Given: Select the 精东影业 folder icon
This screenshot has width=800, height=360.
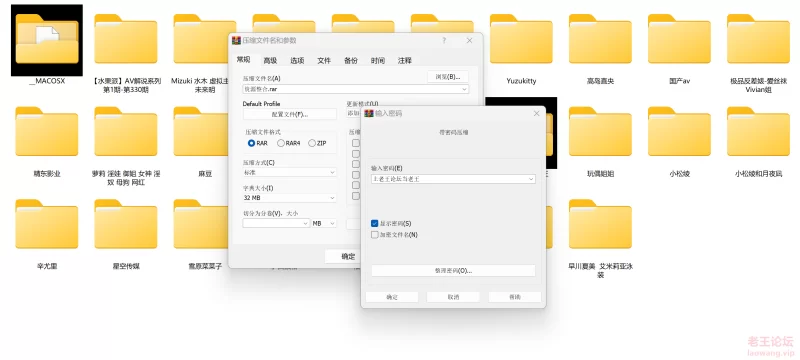Looking at the screenshot, I should click(x=46, y=132).
